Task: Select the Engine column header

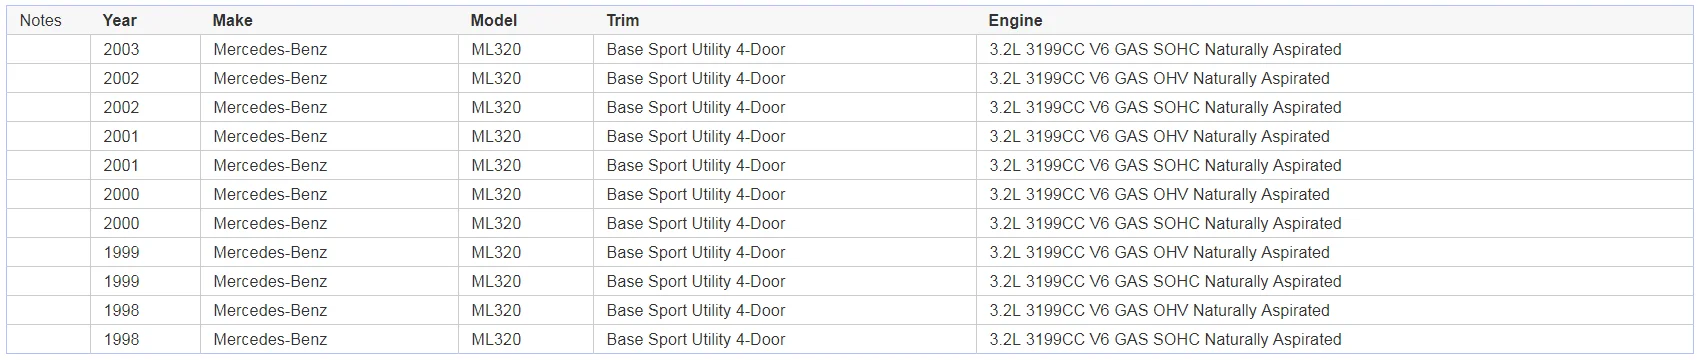Action: tap(1015, 20)
